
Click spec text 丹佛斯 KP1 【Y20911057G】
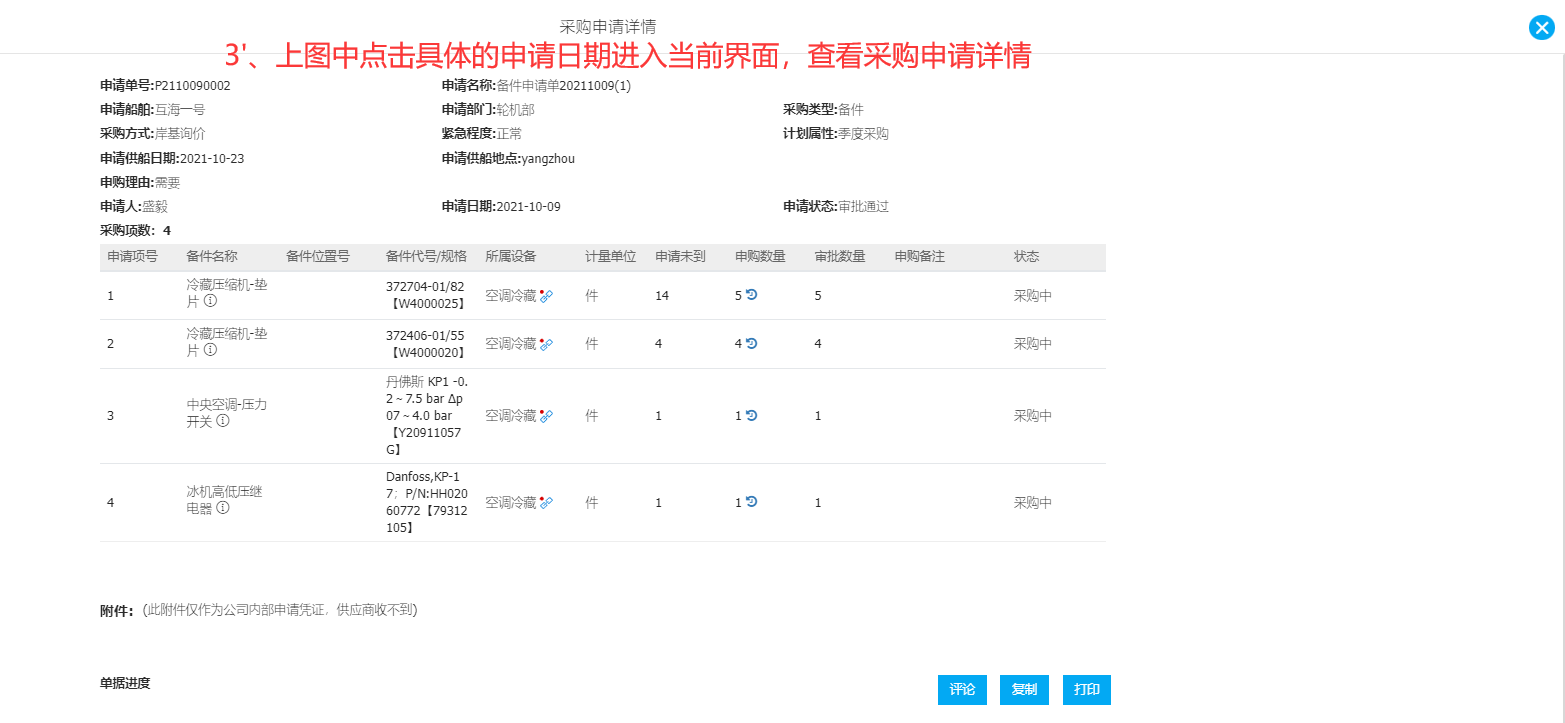point(427,416)
